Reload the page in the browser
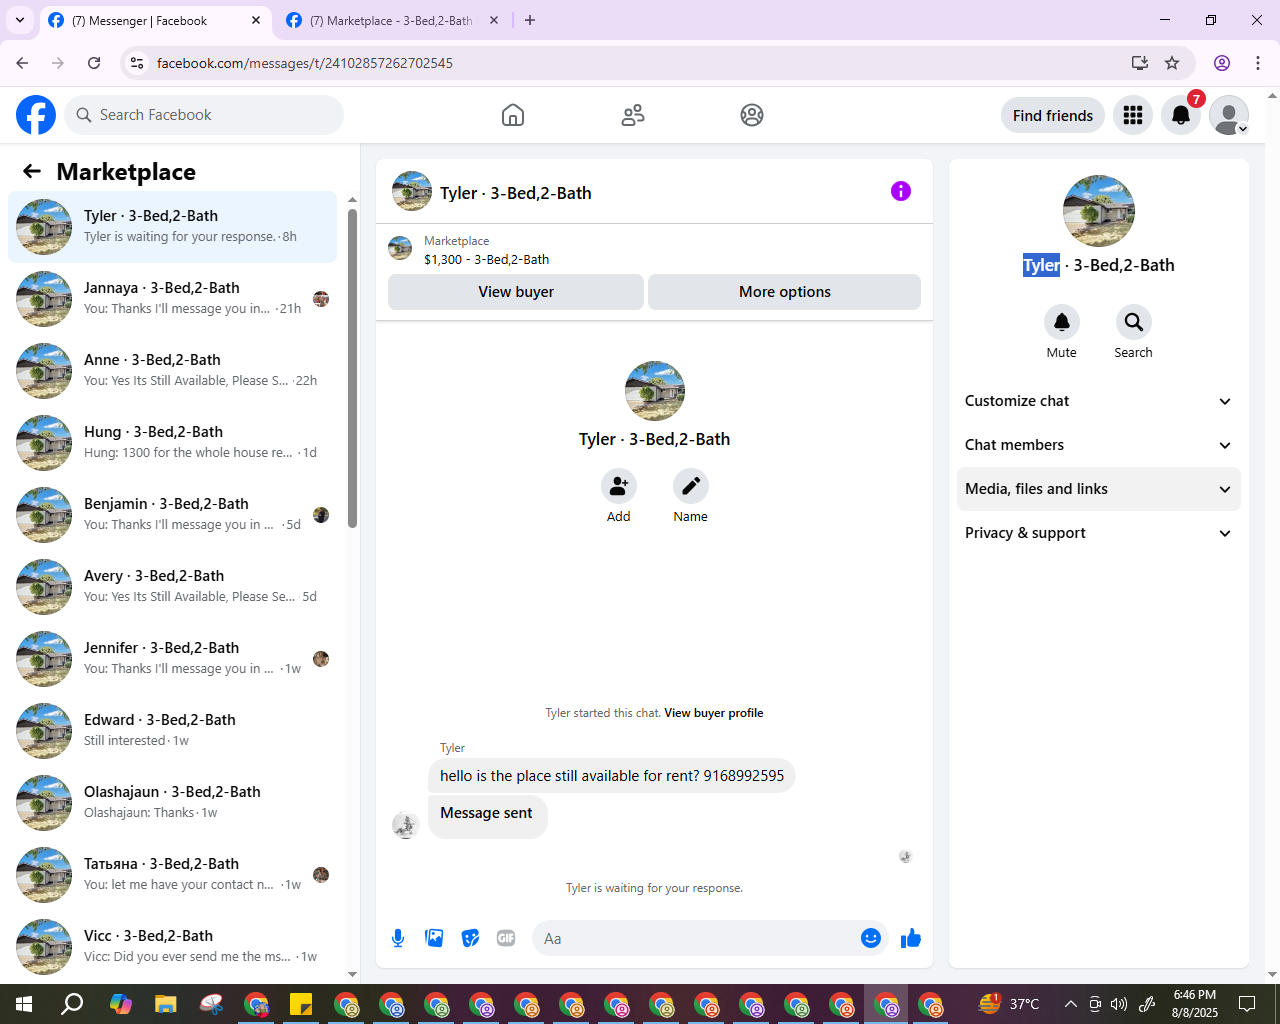Viewport: 1280px width, 1024px height. click(94, 63)
